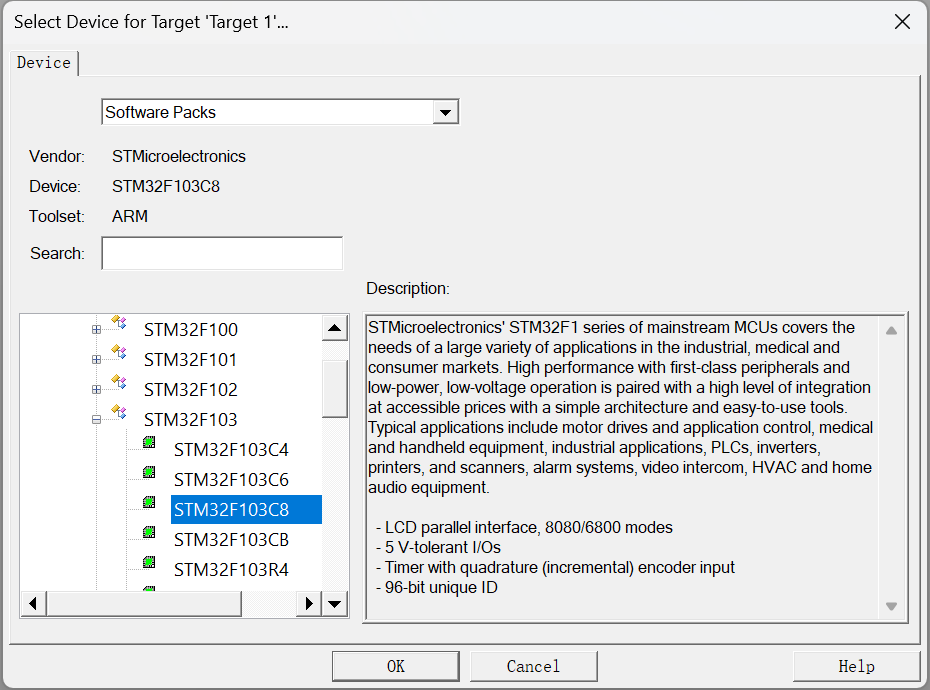Click the STM32F103 family icon
This screenshot has width=930, height=690.
119,412
